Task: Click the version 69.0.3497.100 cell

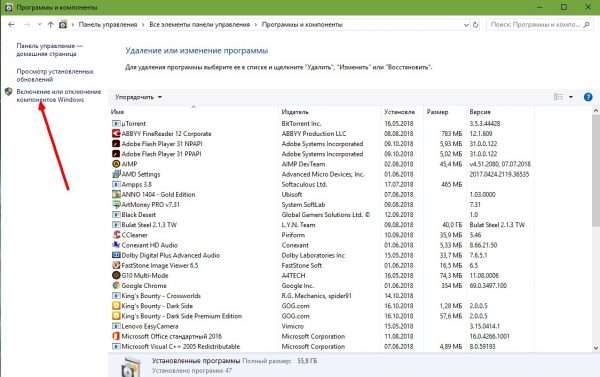Action: click(488, 286)
